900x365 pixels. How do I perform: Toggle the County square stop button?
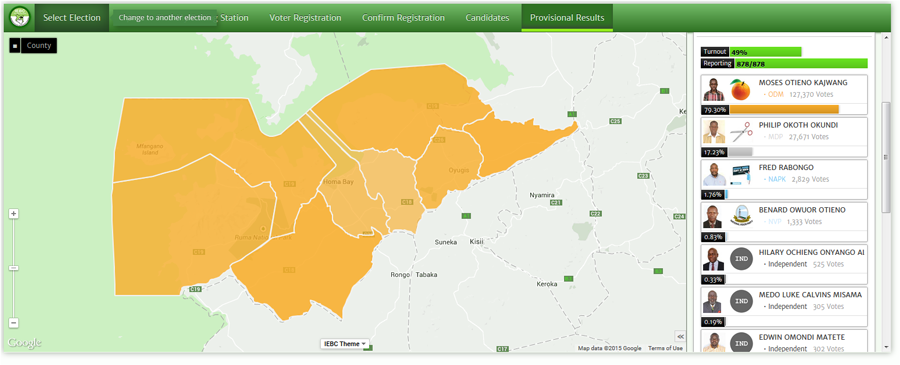pyautogui.click(x=15, y=46)
